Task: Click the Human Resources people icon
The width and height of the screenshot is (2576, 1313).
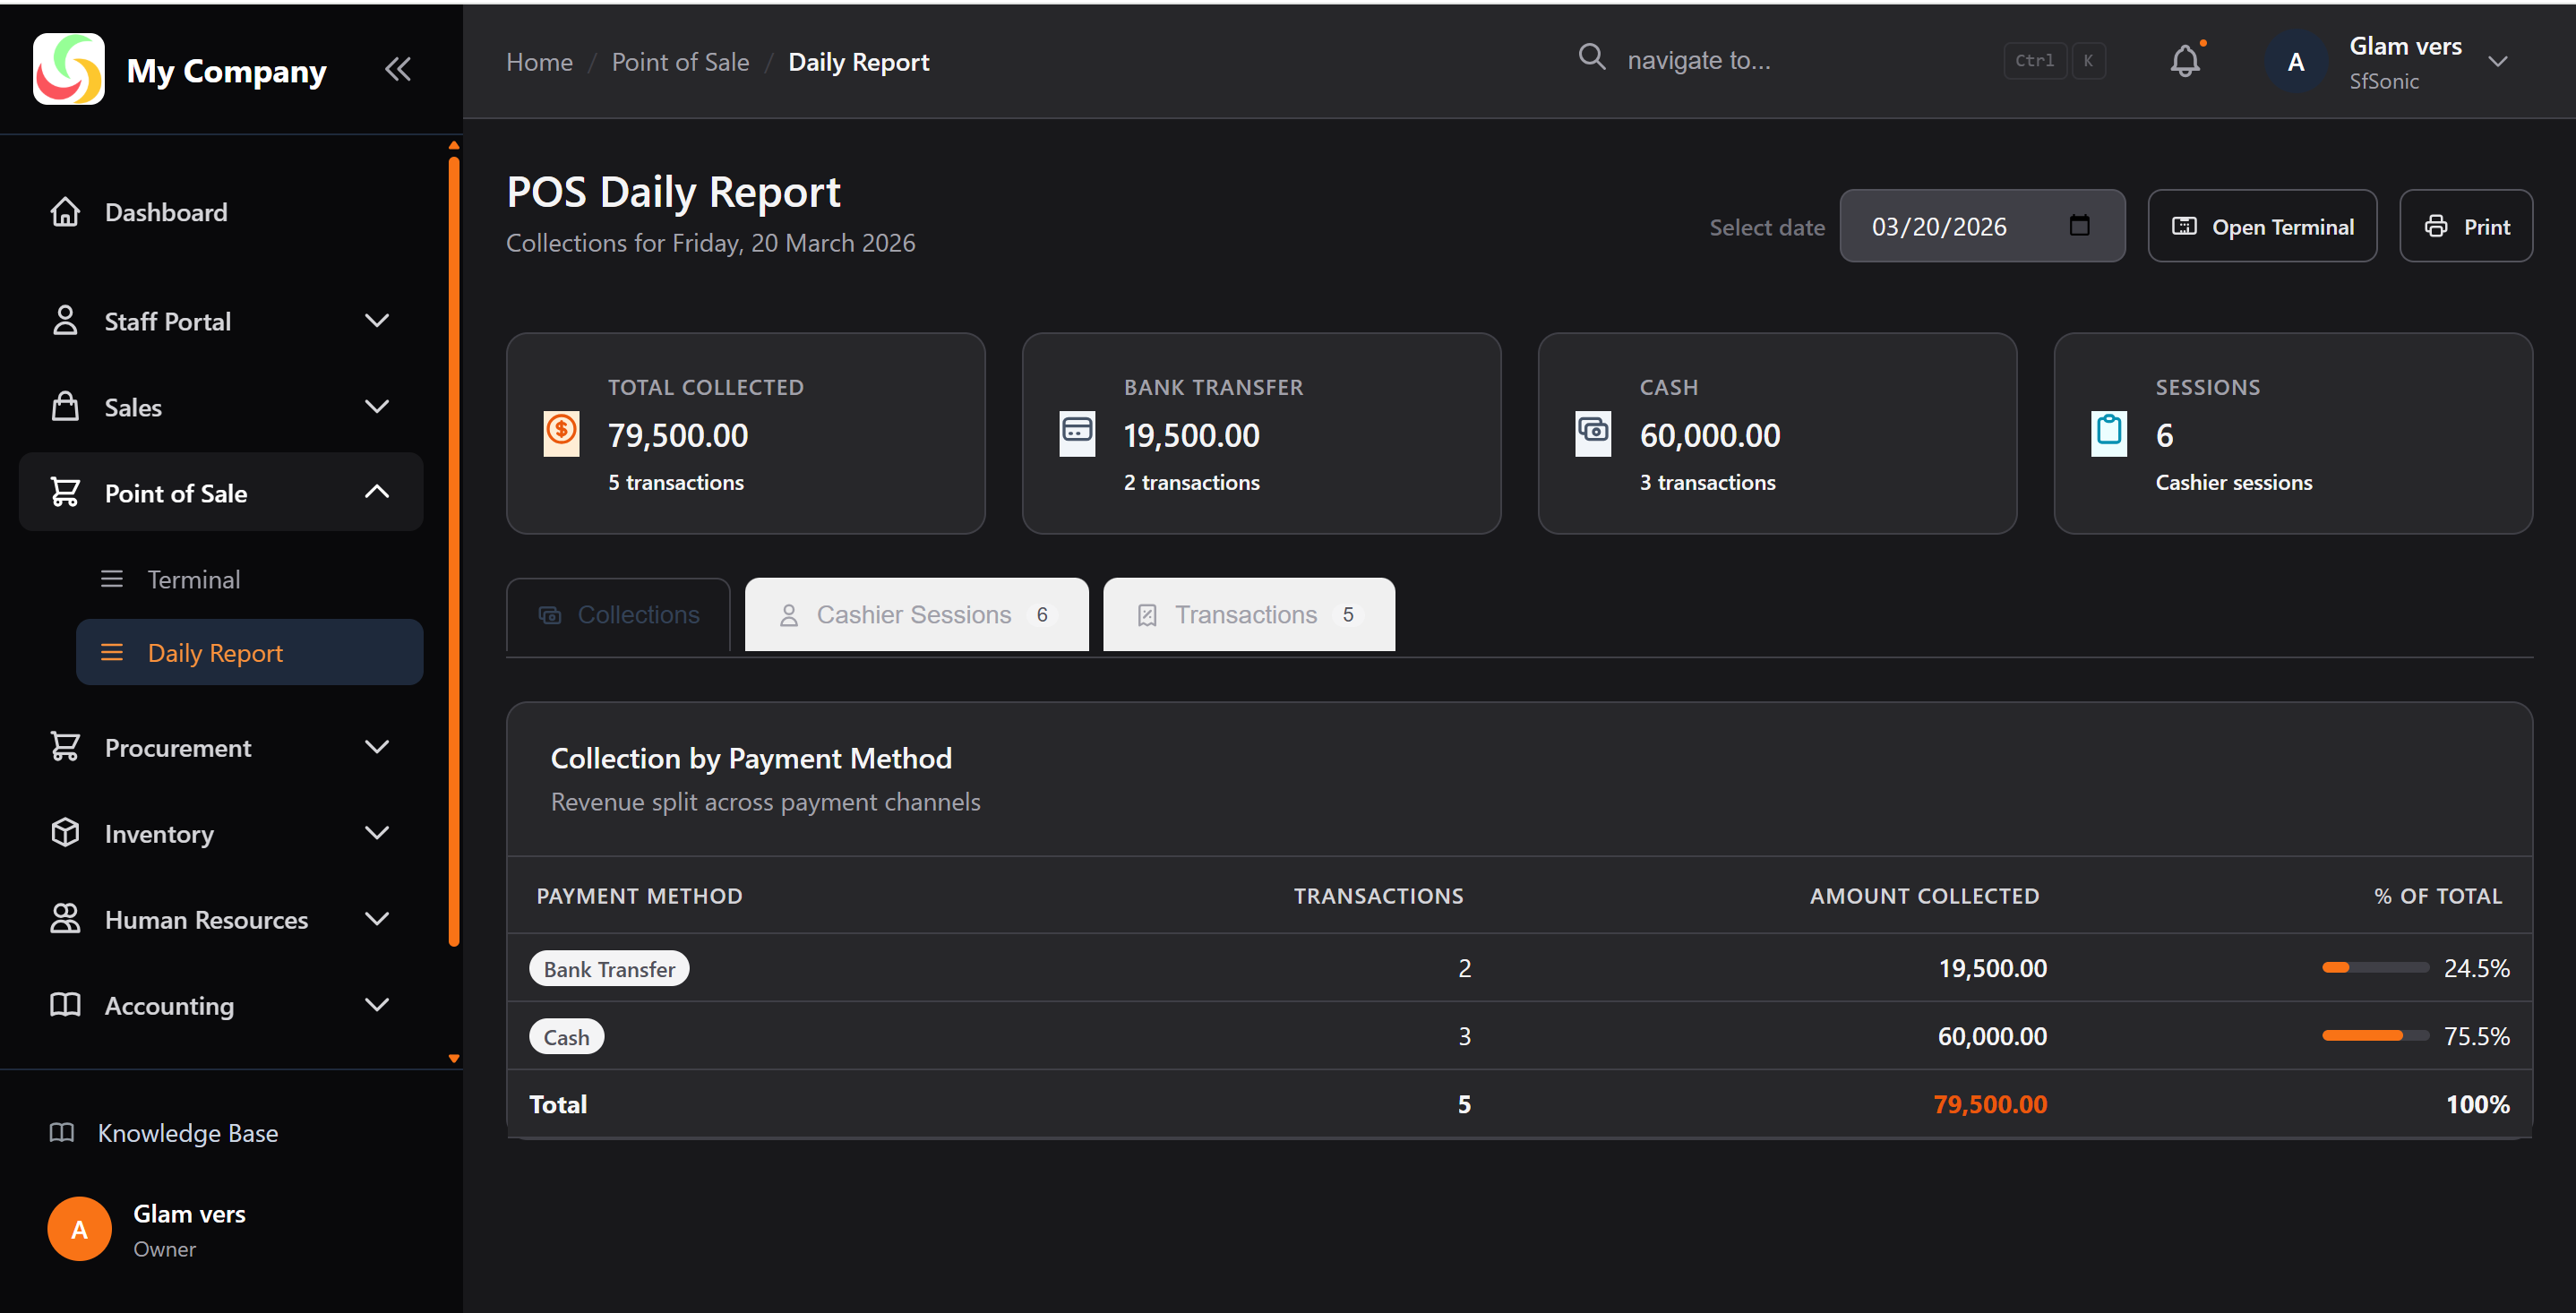Action: (x=65, y=918)
